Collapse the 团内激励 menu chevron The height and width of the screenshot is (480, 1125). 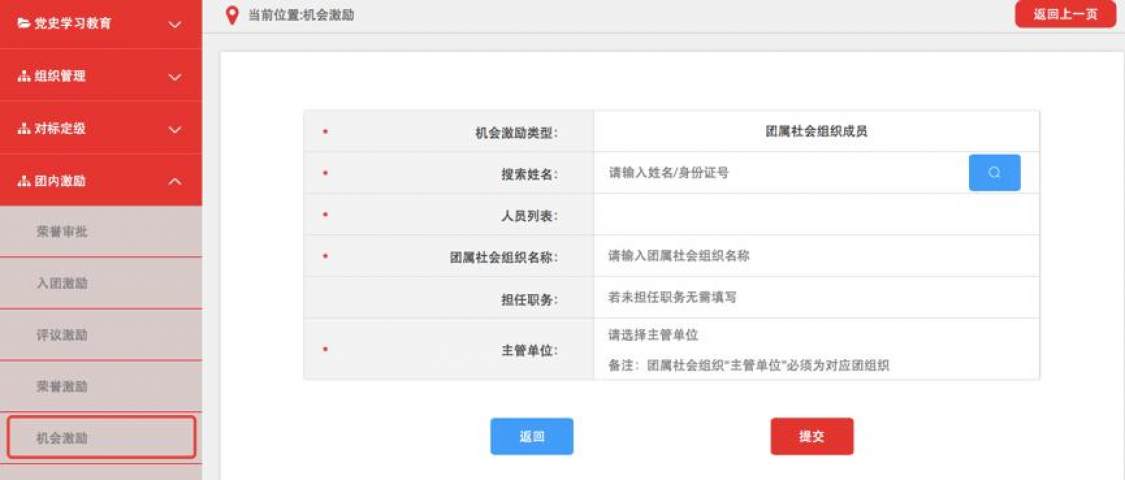pyautogui.click(x=175, y=181)
